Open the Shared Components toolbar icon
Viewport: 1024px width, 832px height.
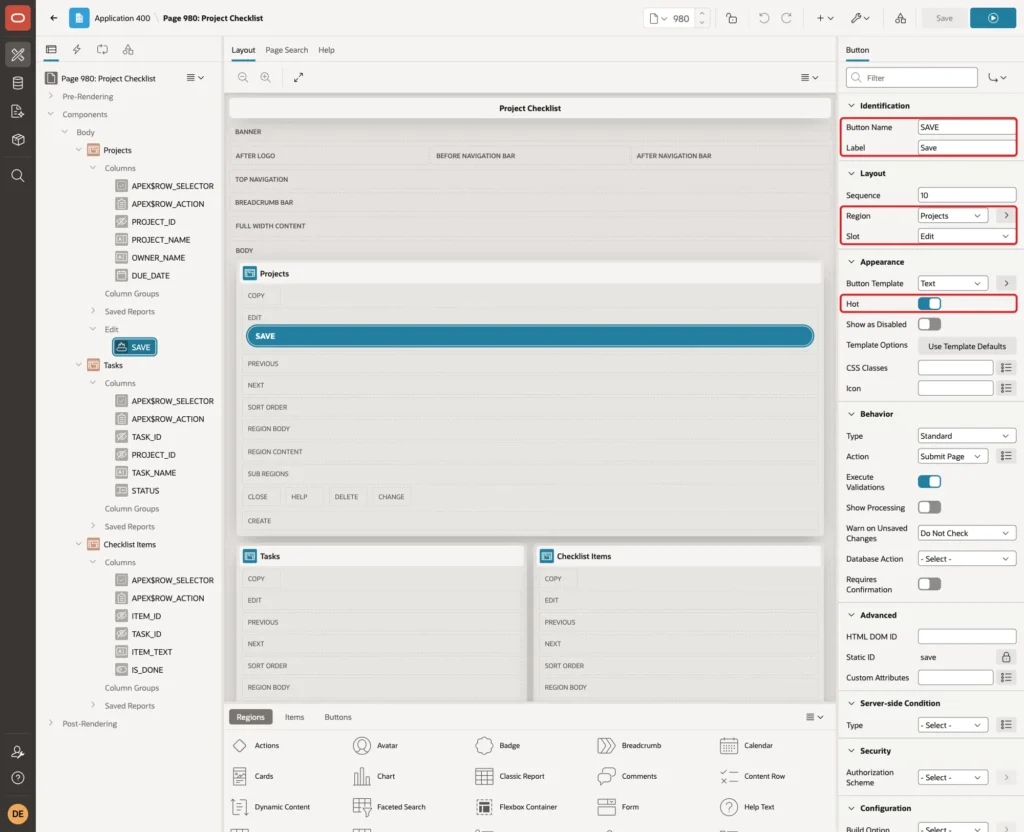pos(900,18)
